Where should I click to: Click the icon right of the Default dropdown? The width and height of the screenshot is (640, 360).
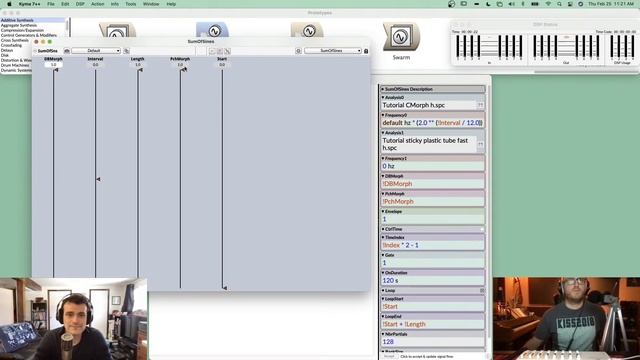(x=127, y=51)
